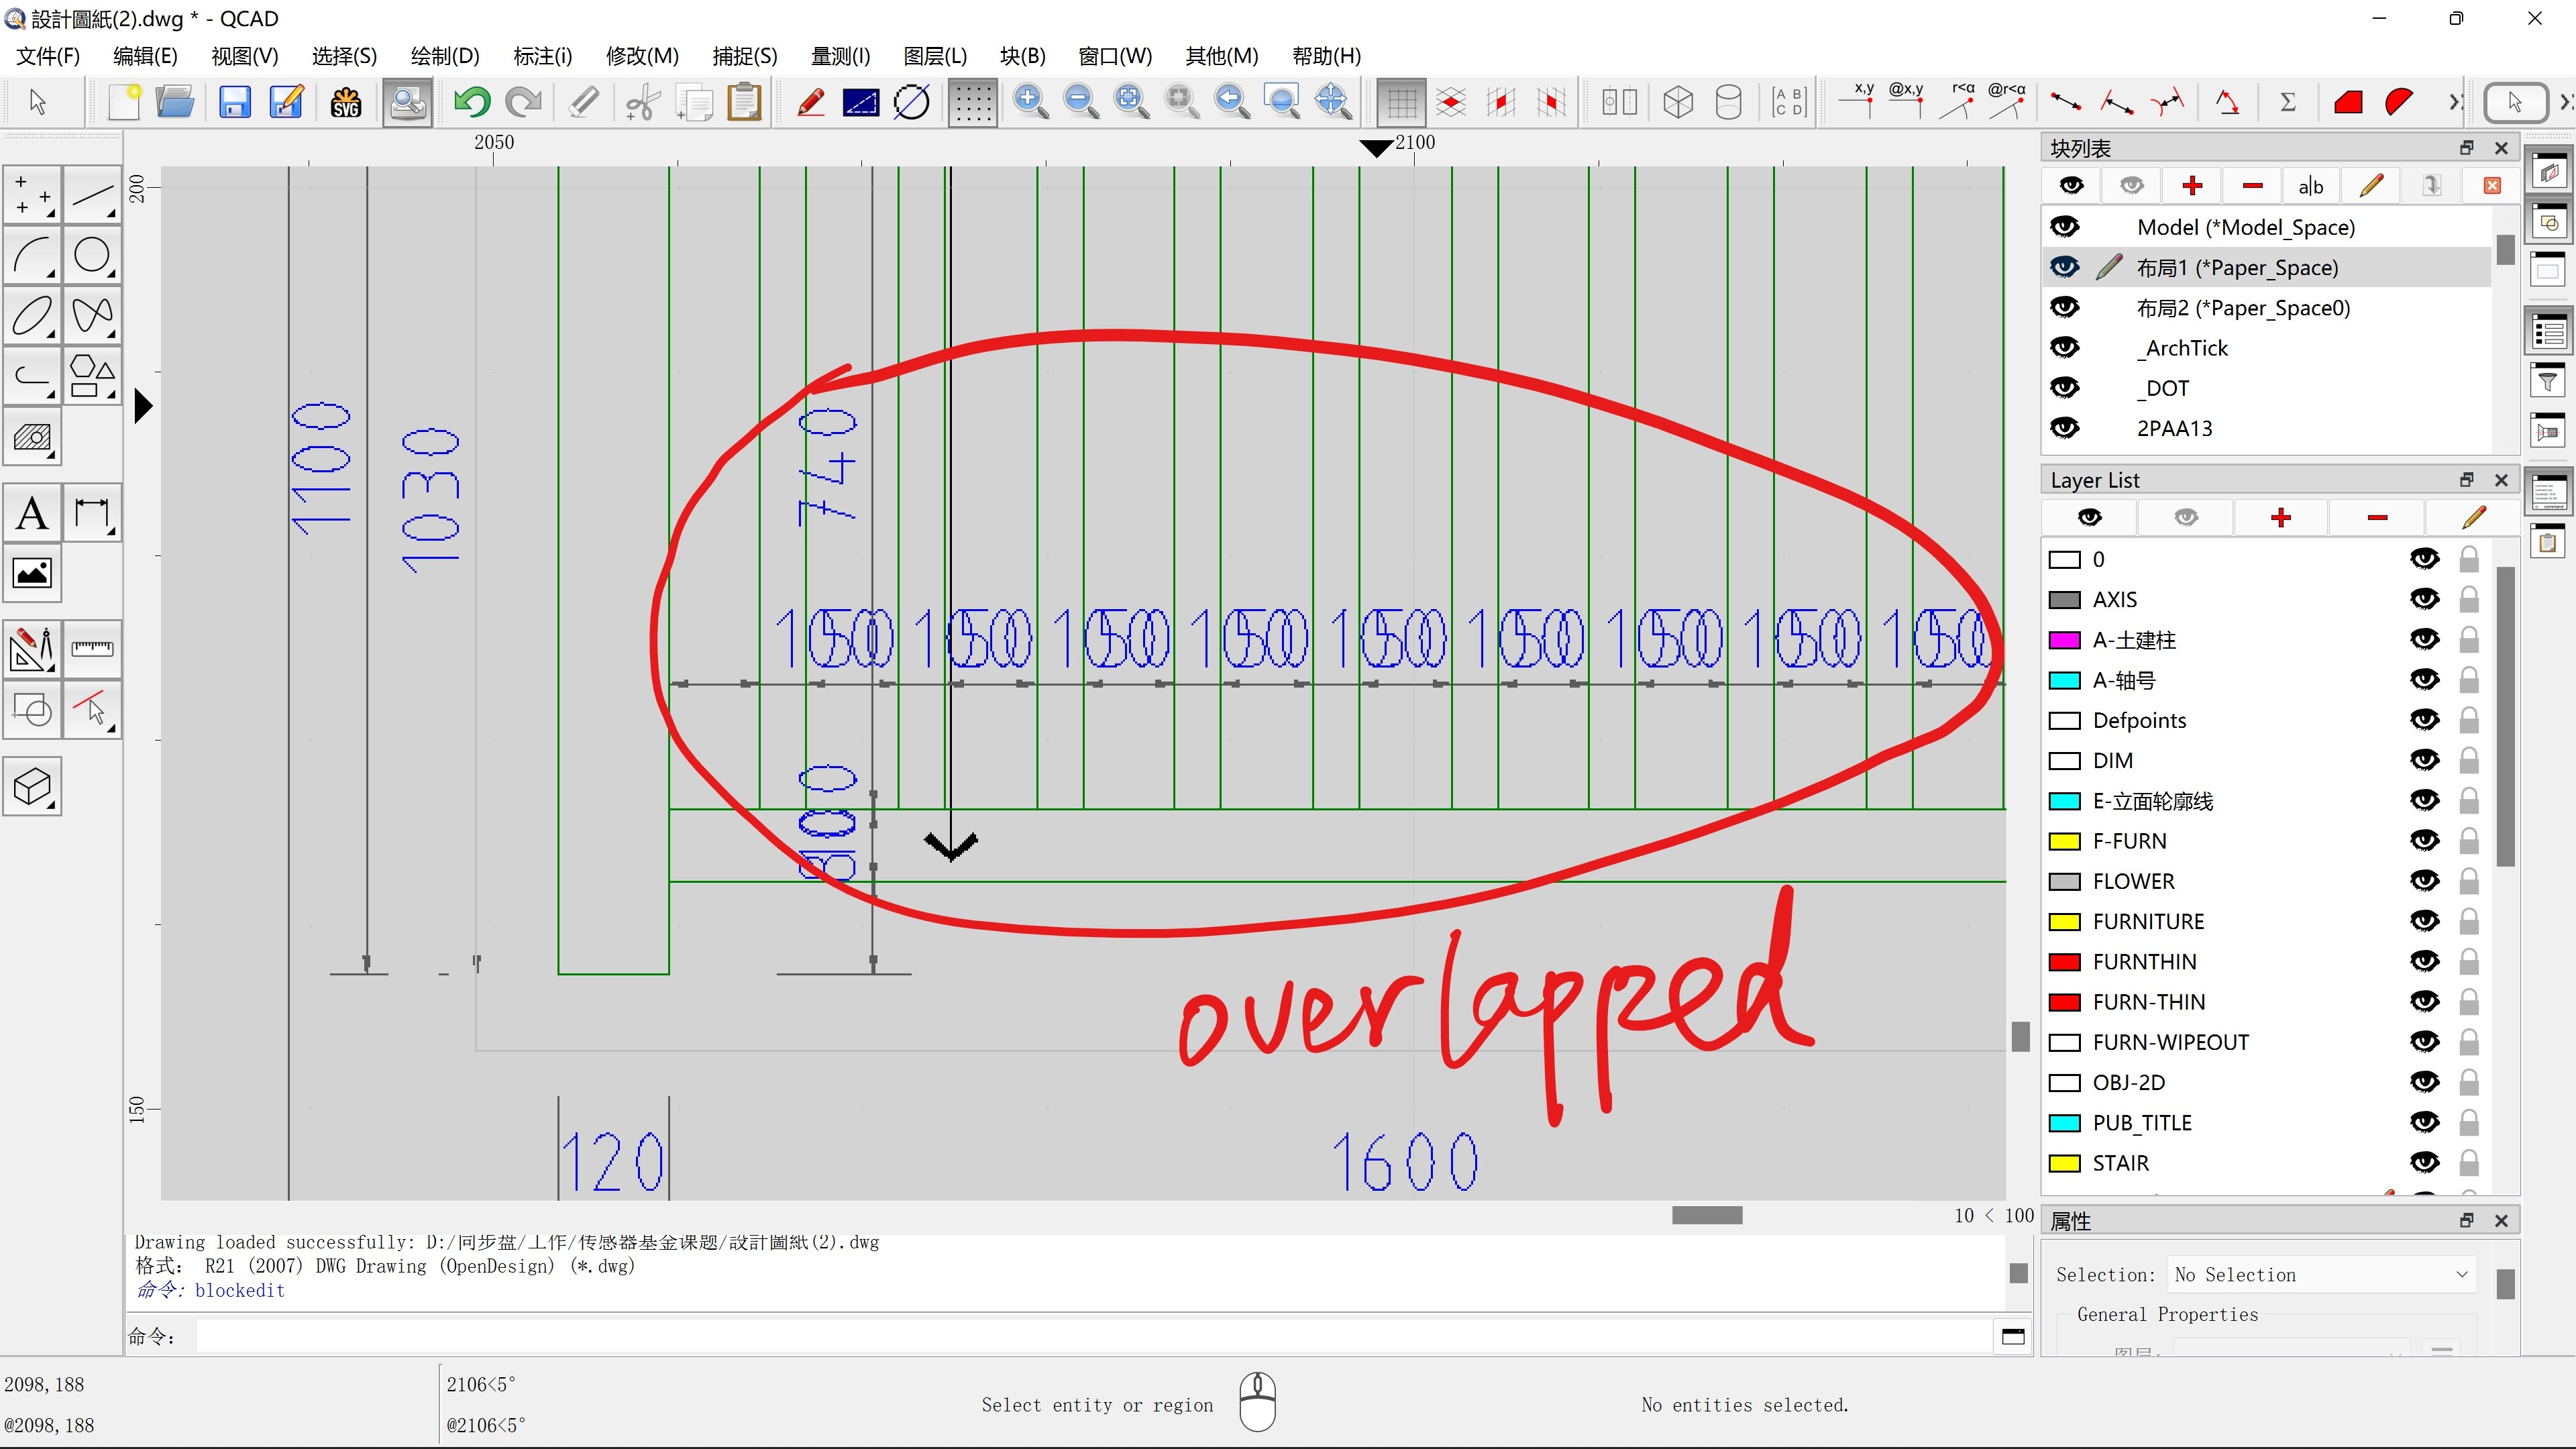This screenshot has width=2576, height=1449.
Task: Select the Circle drawing tool
Action: tap(92, 255)
